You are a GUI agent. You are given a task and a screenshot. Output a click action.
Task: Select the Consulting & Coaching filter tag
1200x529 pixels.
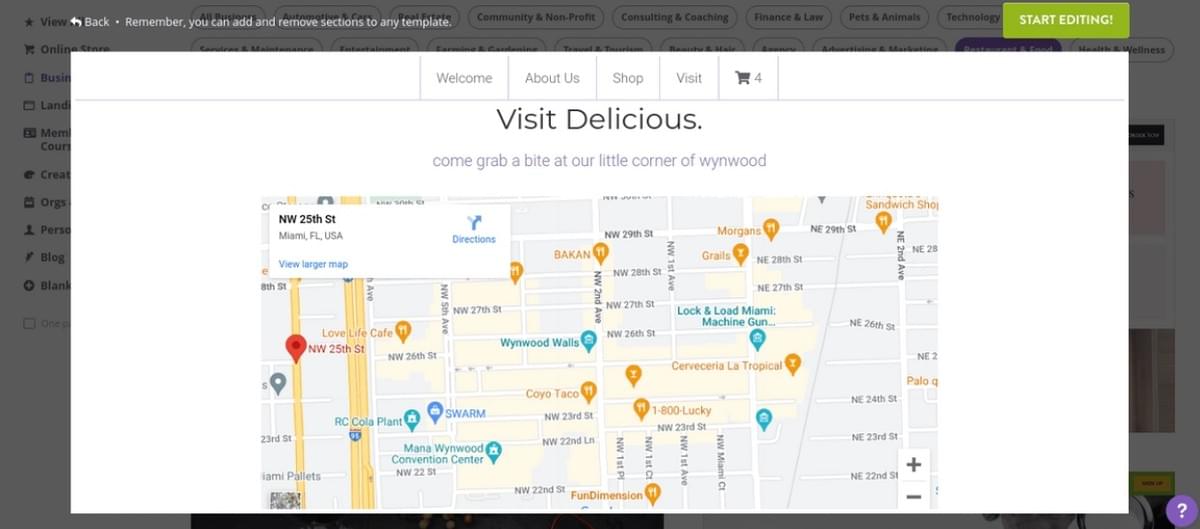coord(675,17)
